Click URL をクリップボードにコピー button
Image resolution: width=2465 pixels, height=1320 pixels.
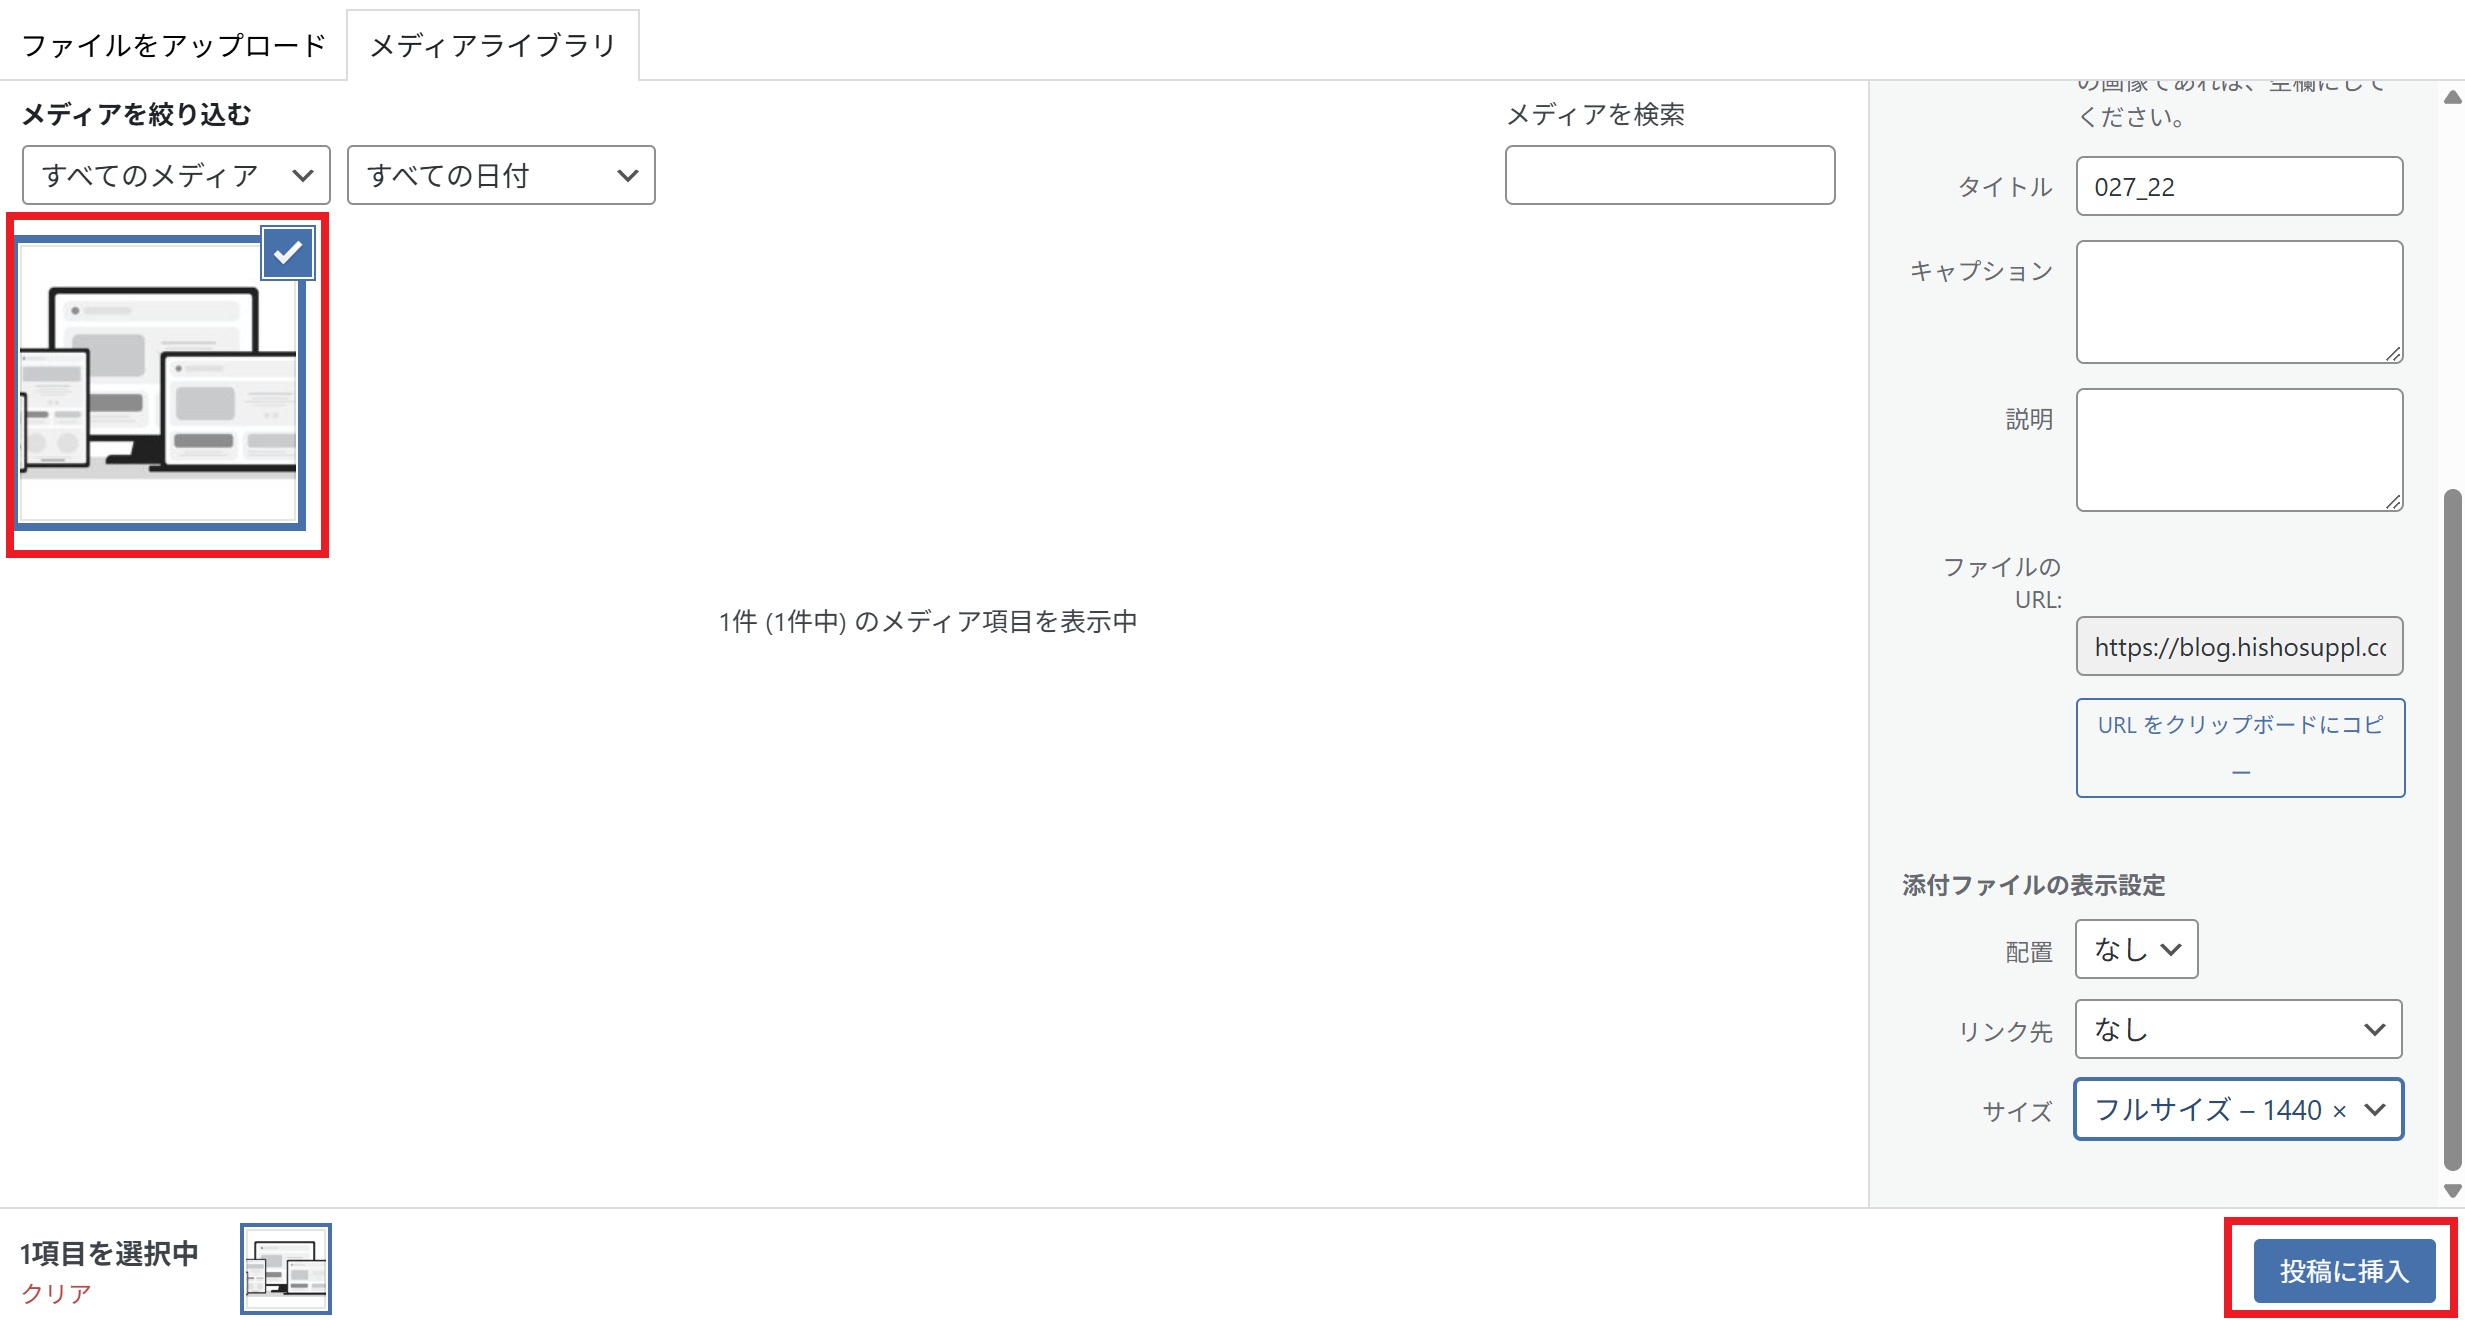[x=2240, y=747]
